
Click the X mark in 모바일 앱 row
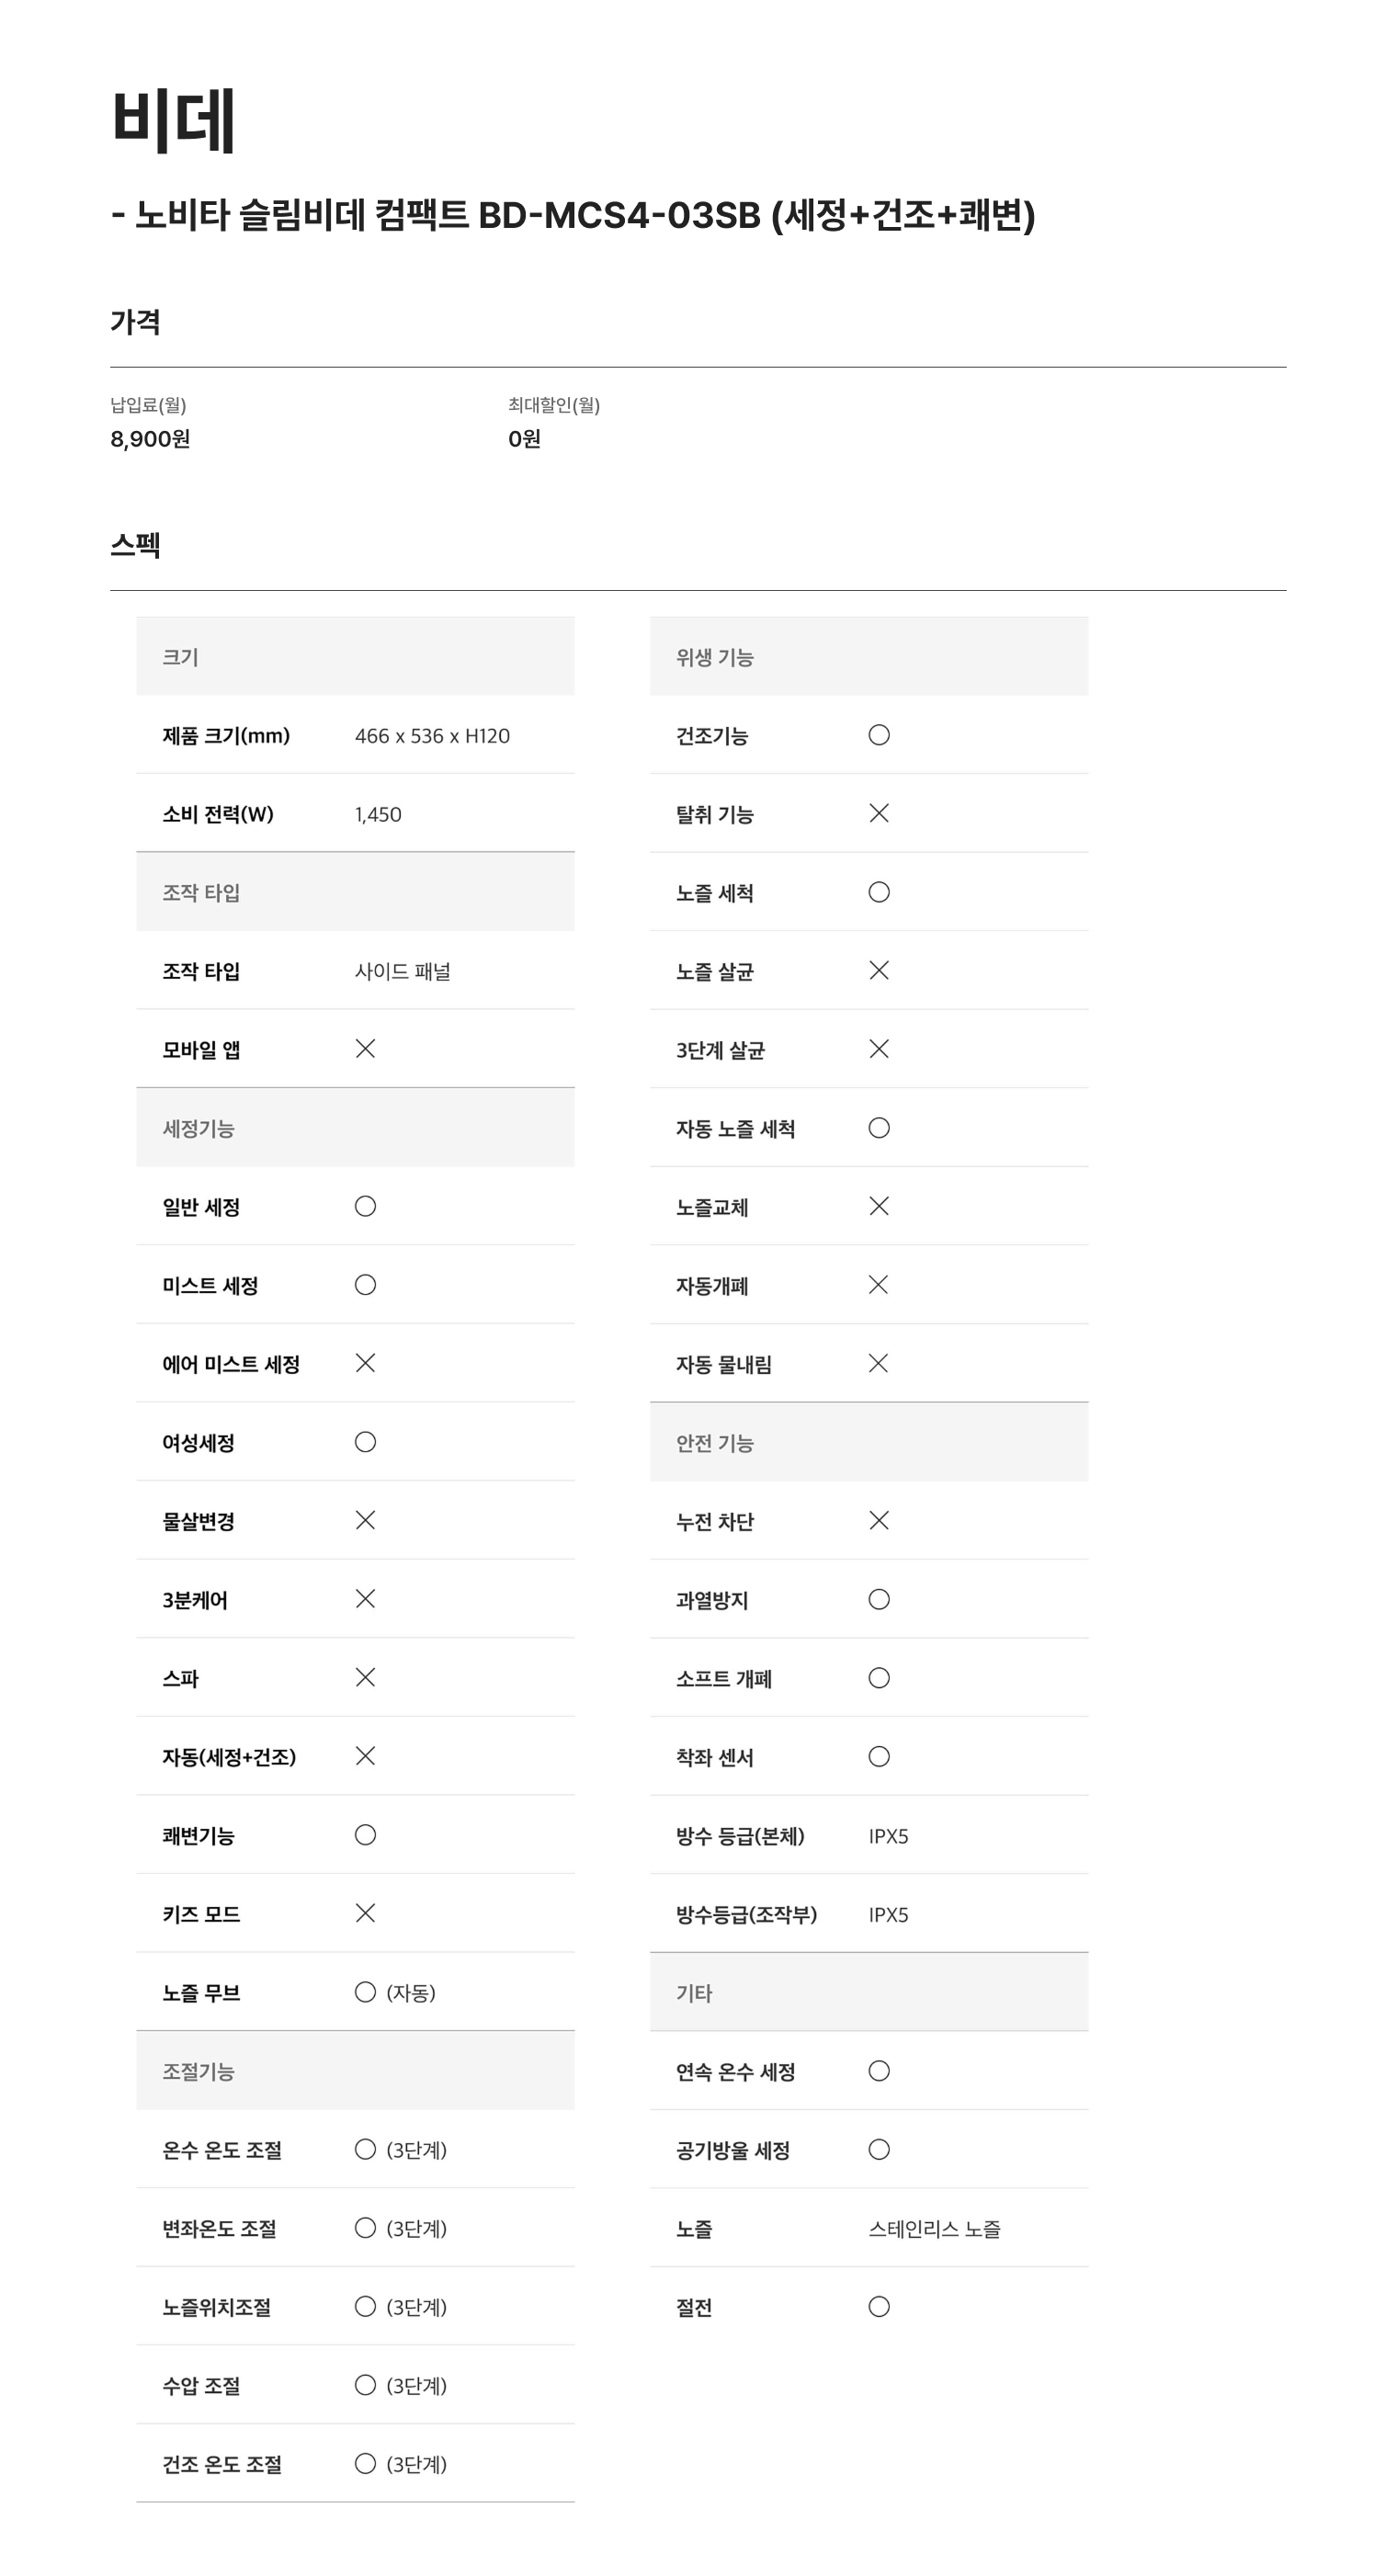coord(365,1048)
